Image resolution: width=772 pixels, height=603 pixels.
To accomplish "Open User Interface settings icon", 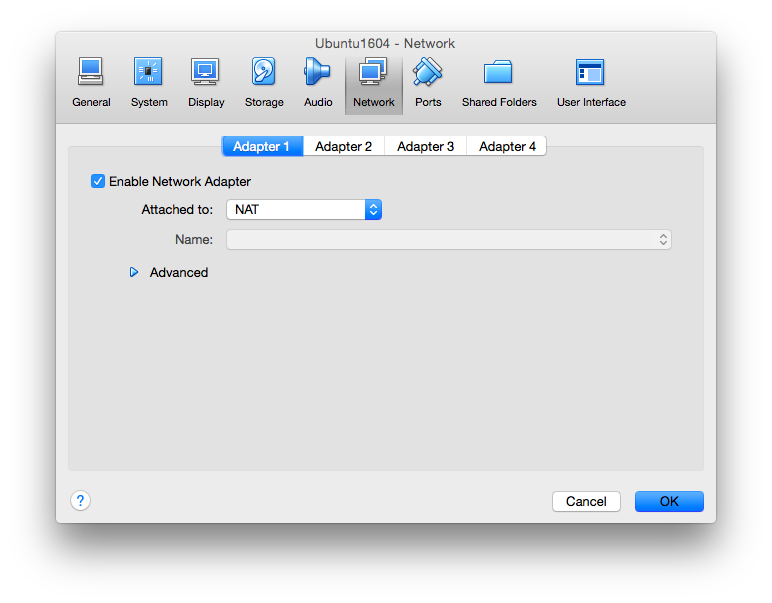I will (x=590, y=73).
